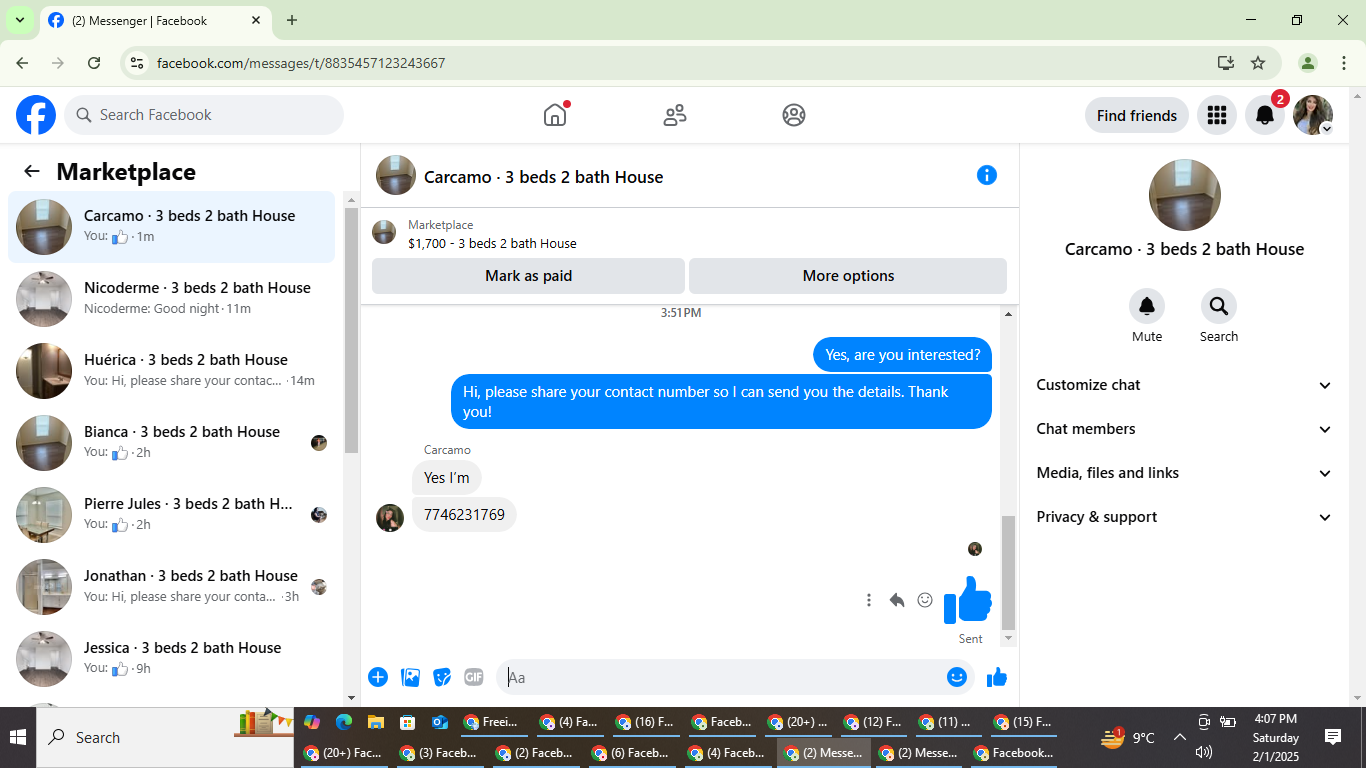Open Windows notification center icon
This screenshot has width=1366, height=768.
point(1333,737)
